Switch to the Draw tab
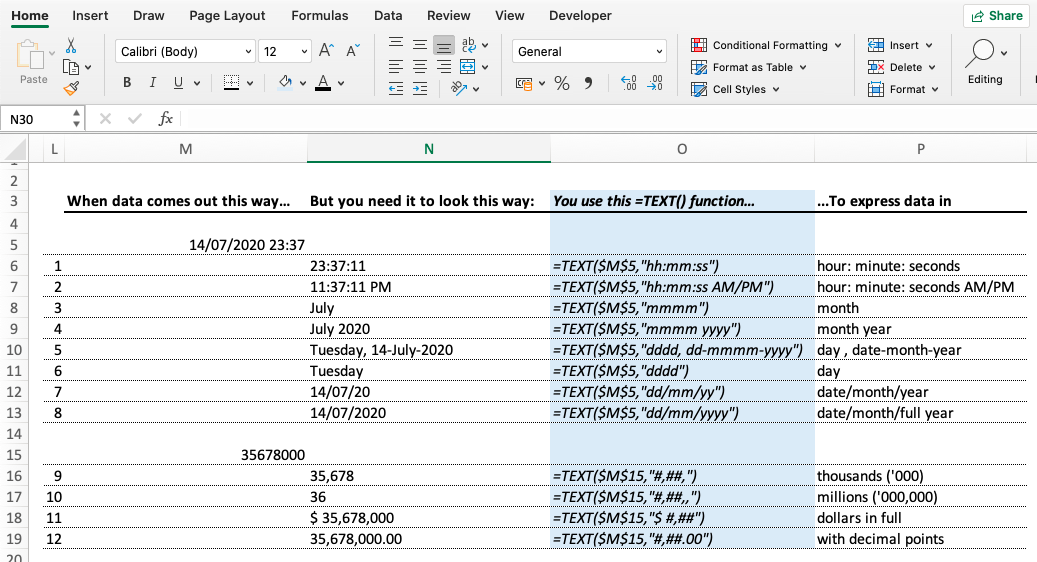Viewport: 1037px width, 562px height. click(149, 15)
